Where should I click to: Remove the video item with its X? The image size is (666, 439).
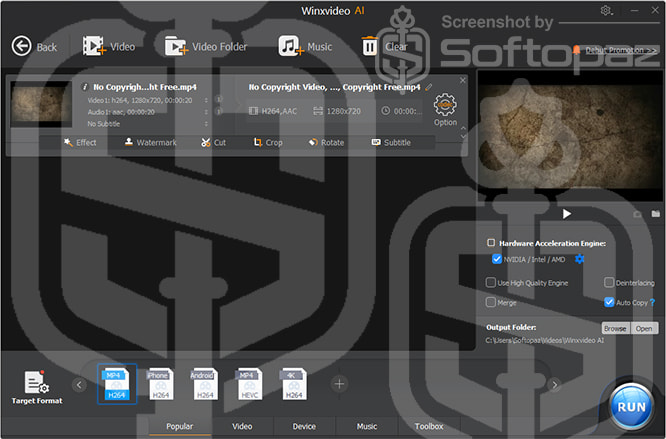[463, 80]
